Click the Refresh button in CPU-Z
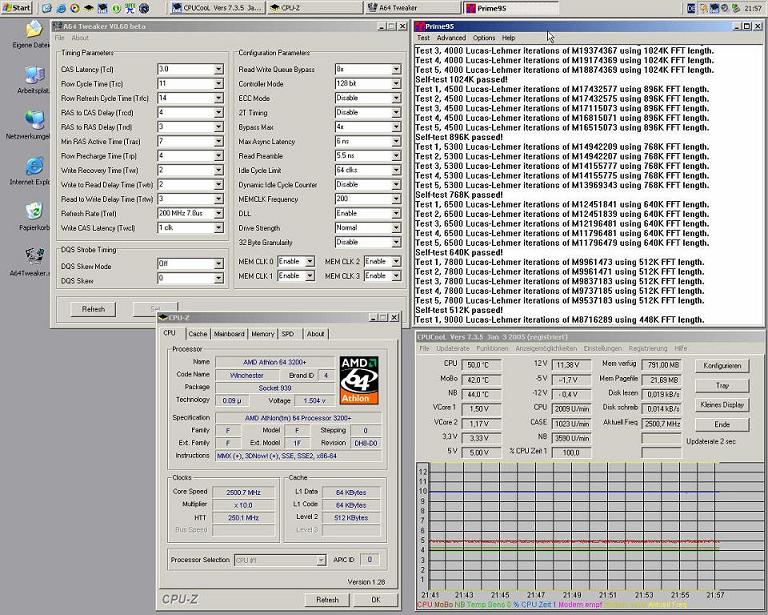Screen dimensions: 768x615 click(327, 600)
